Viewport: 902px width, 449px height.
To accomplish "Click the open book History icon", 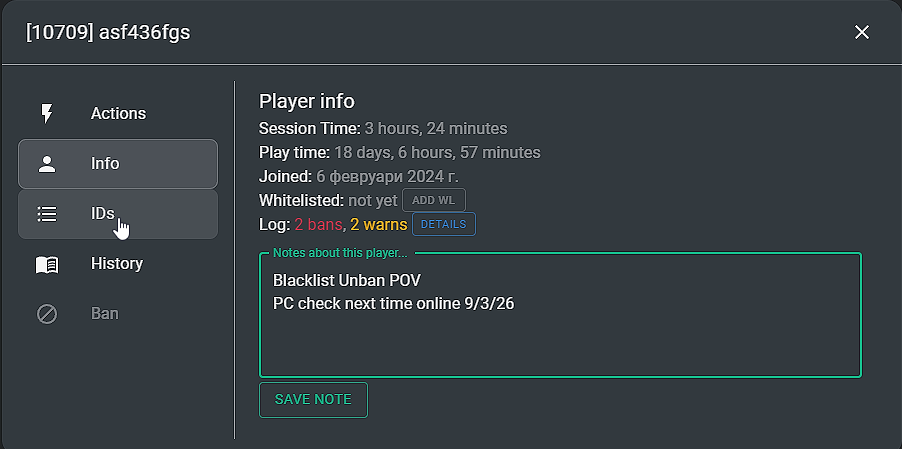I will tap(47, 264).
